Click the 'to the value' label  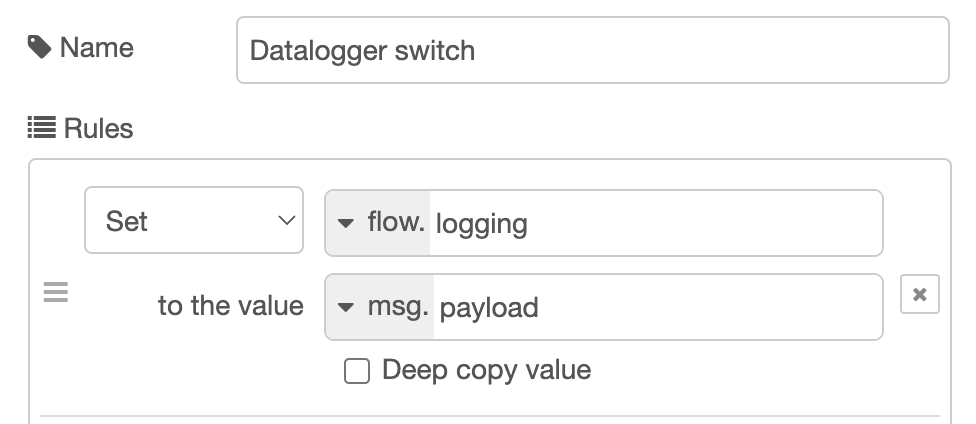click(x=230, y=305)
